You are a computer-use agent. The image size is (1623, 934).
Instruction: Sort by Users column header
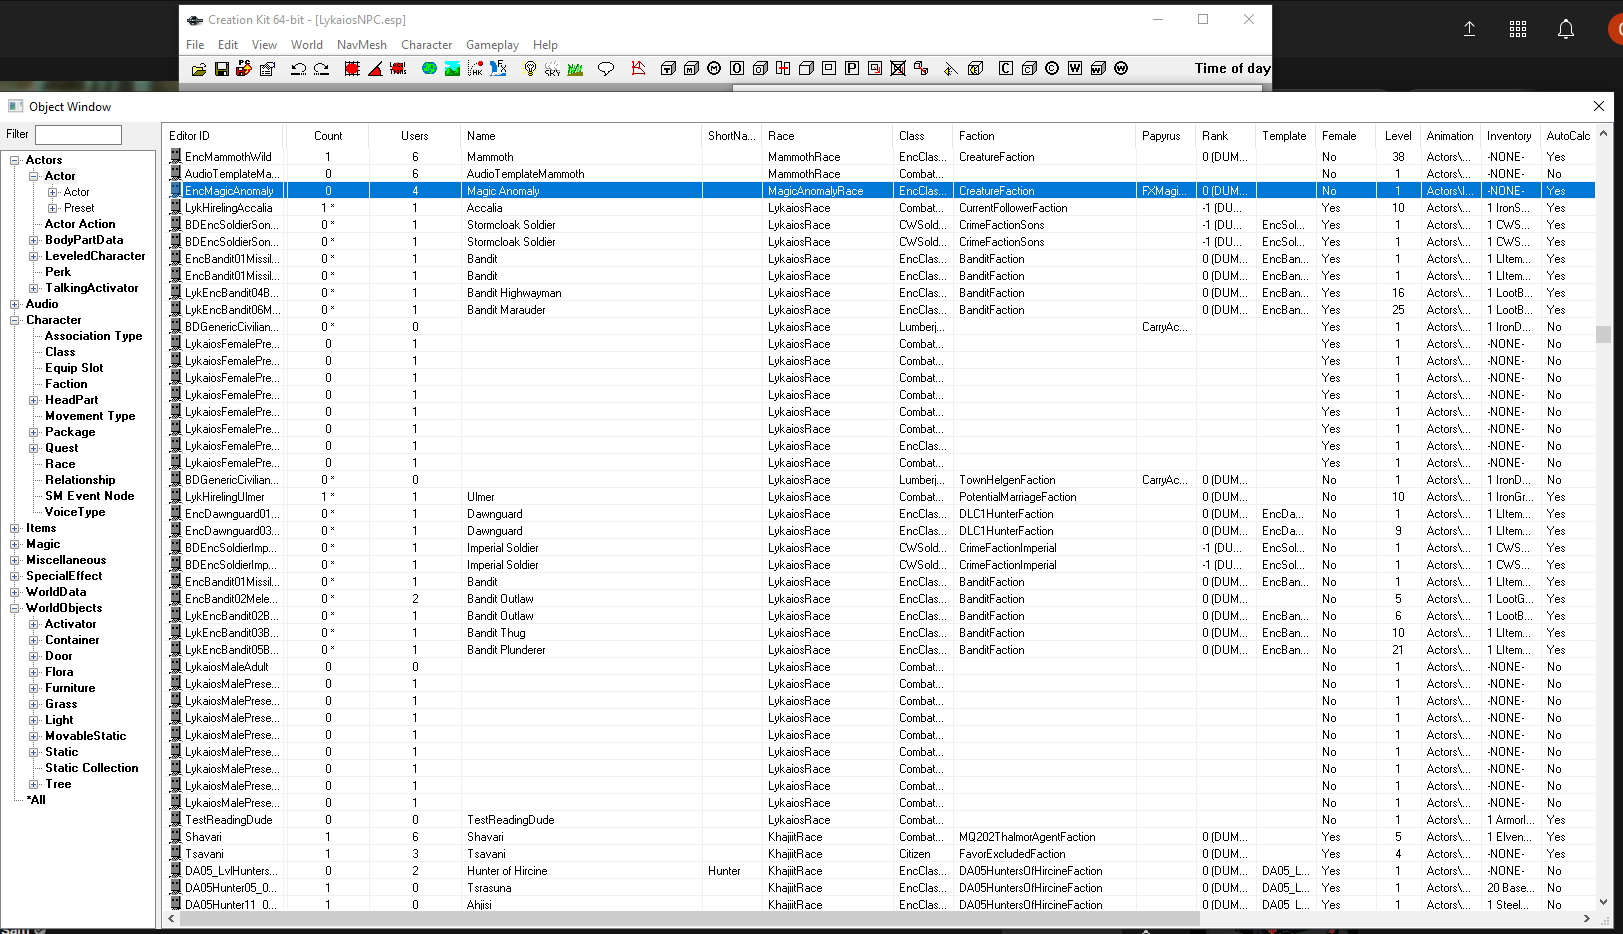[x=414, y=136]
